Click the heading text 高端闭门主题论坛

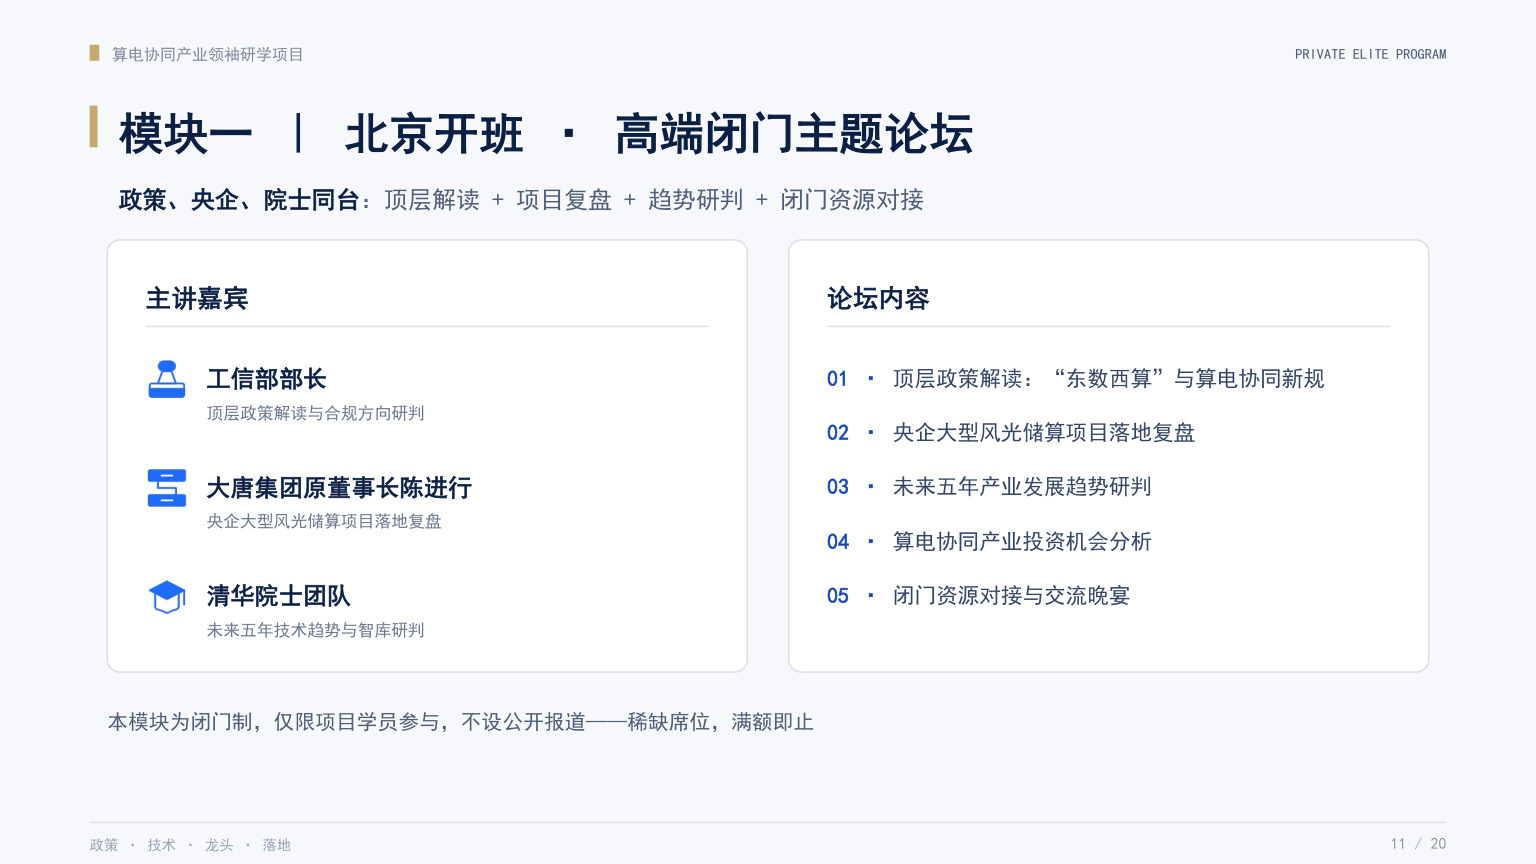(794, 134)
